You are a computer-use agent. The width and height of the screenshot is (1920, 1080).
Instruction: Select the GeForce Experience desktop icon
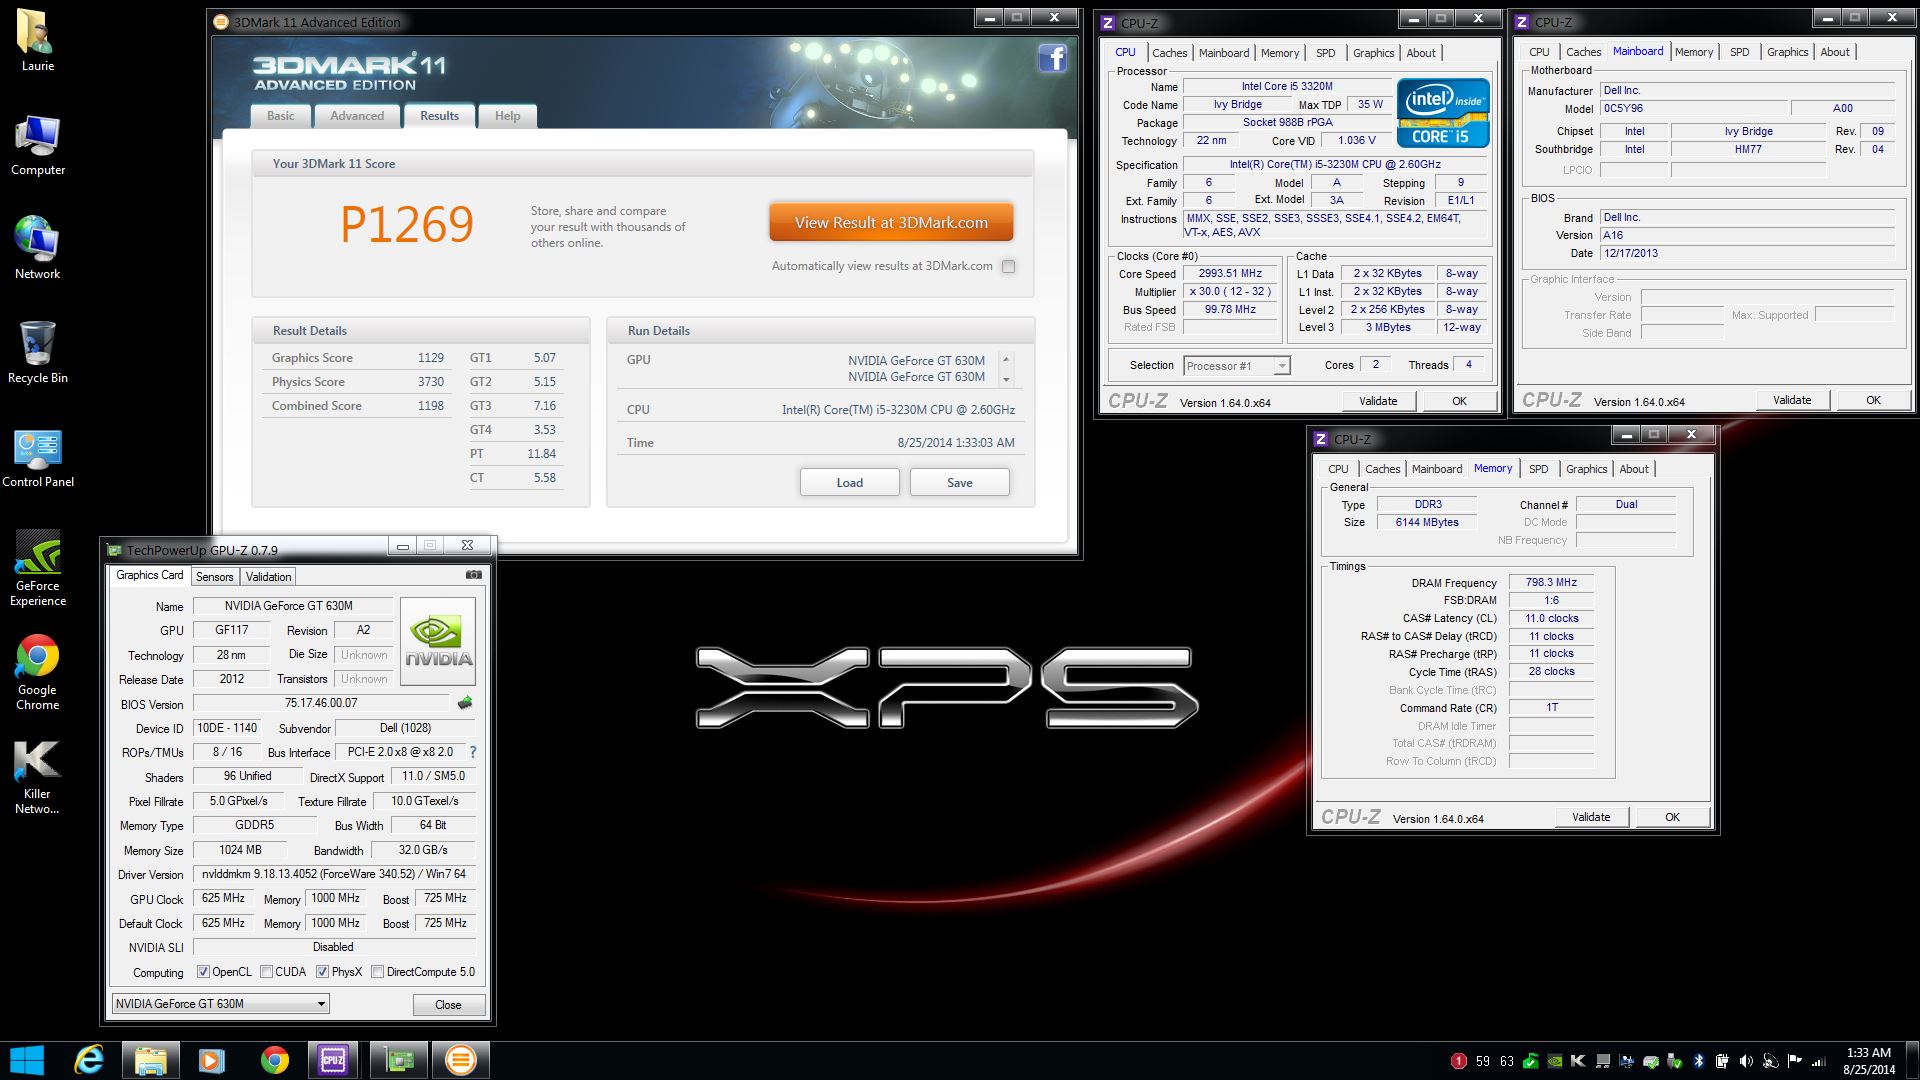click(x=38, y=568)
